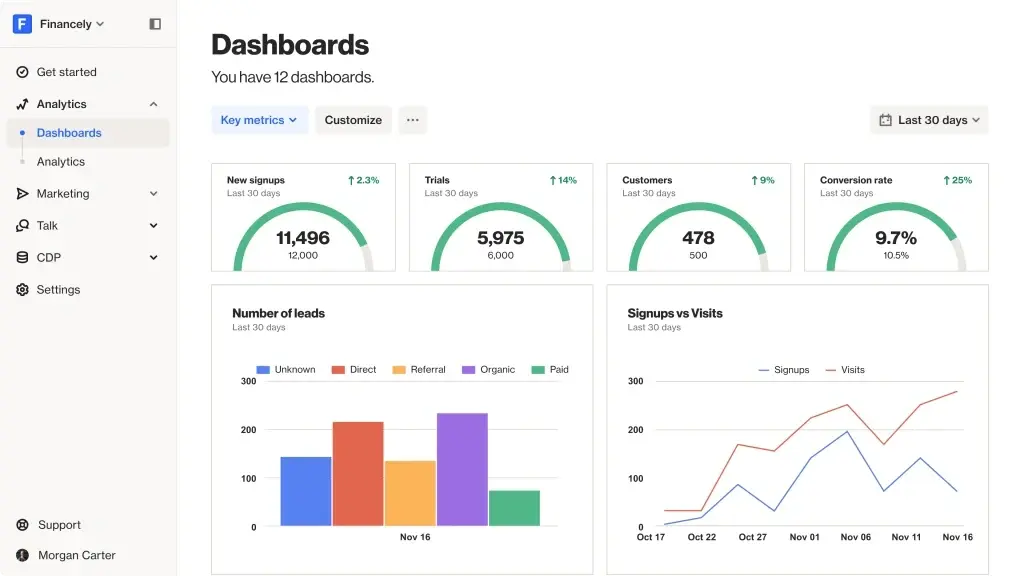Open the Key metrics dropdown
Image resolution: width=1024 pixels, height=576 pixels.
[x=259, y=119]
